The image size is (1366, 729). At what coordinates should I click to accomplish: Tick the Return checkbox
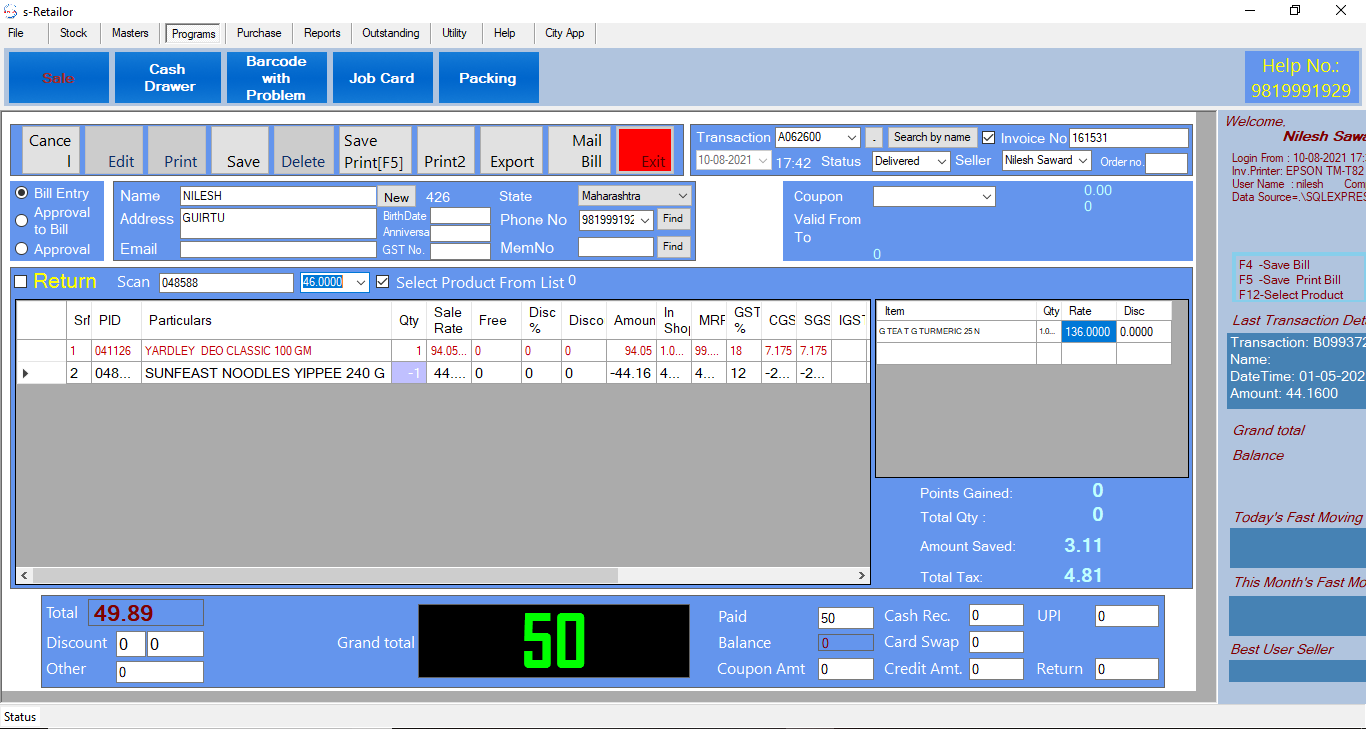coord(21,282)
